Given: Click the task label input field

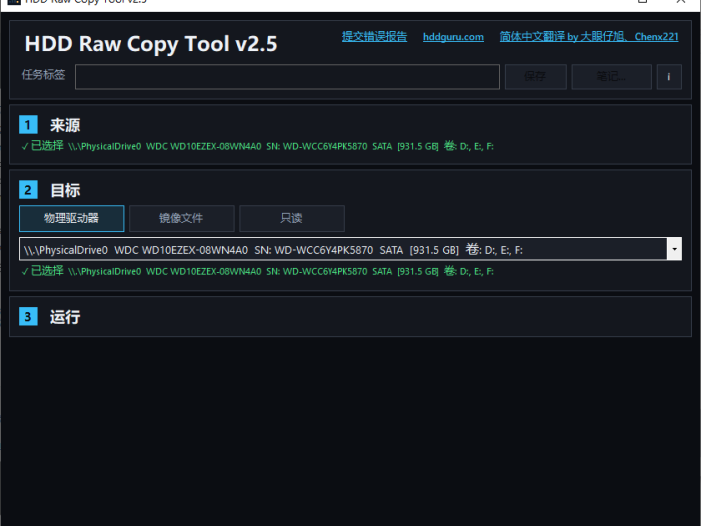Looking at the screenshot, I should [287, 77].
